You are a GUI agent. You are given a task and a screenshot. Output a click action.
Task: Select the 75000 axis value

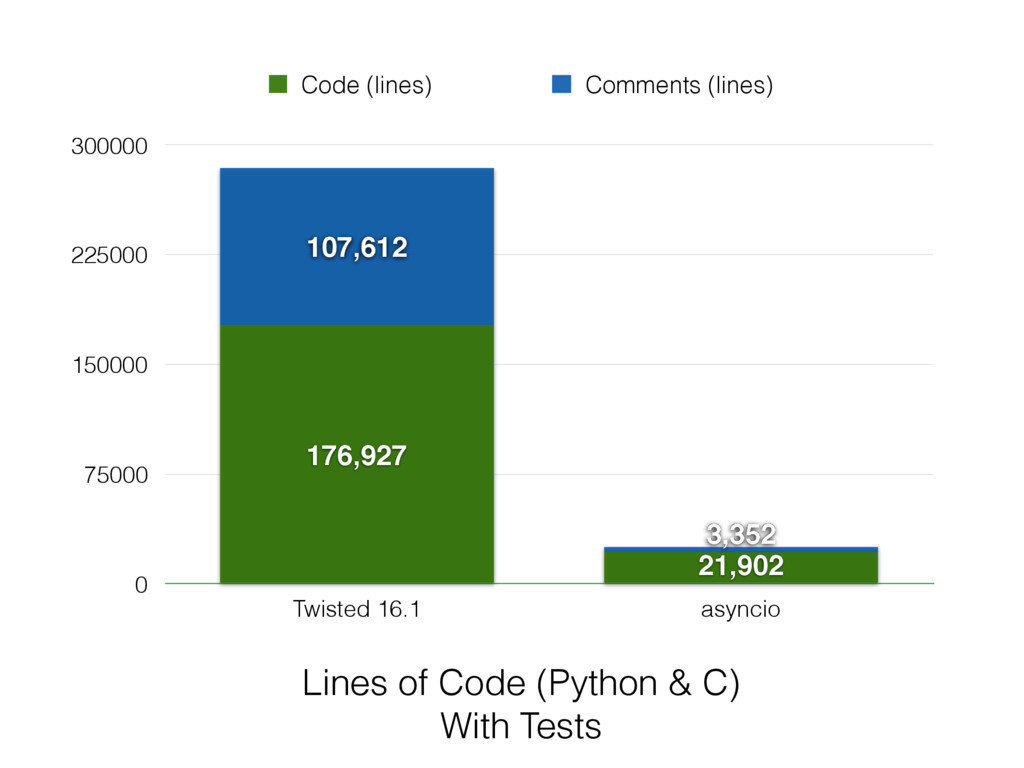[116, 475]
